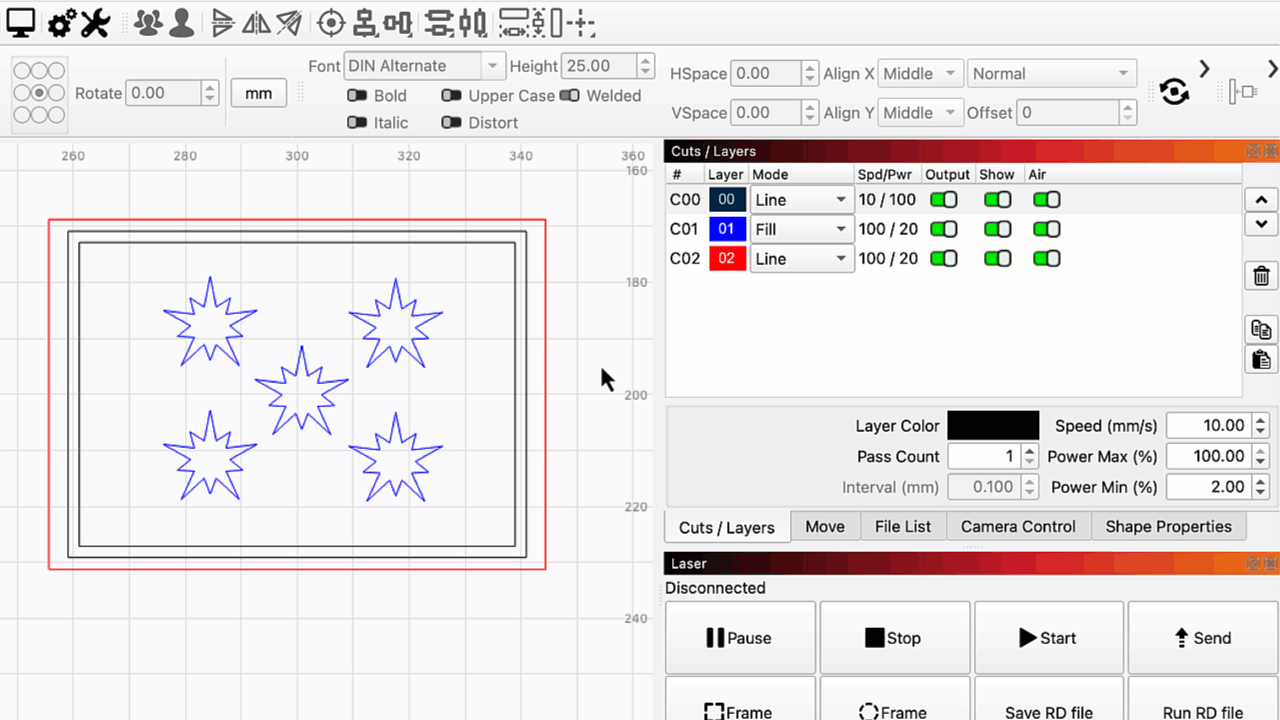1280x720 pixels.
Task: Delete the selected layer with trash icon
Action: [x=1261, y=276]
